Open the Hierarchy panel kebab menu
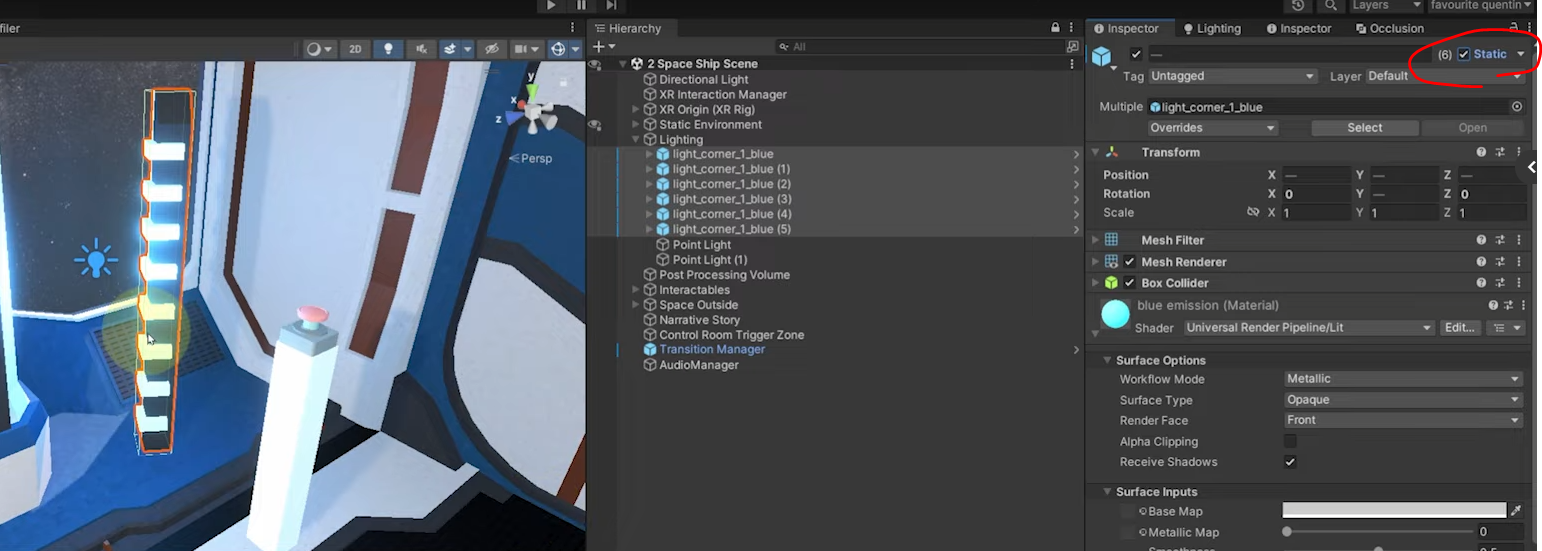 pos(1072,29)
